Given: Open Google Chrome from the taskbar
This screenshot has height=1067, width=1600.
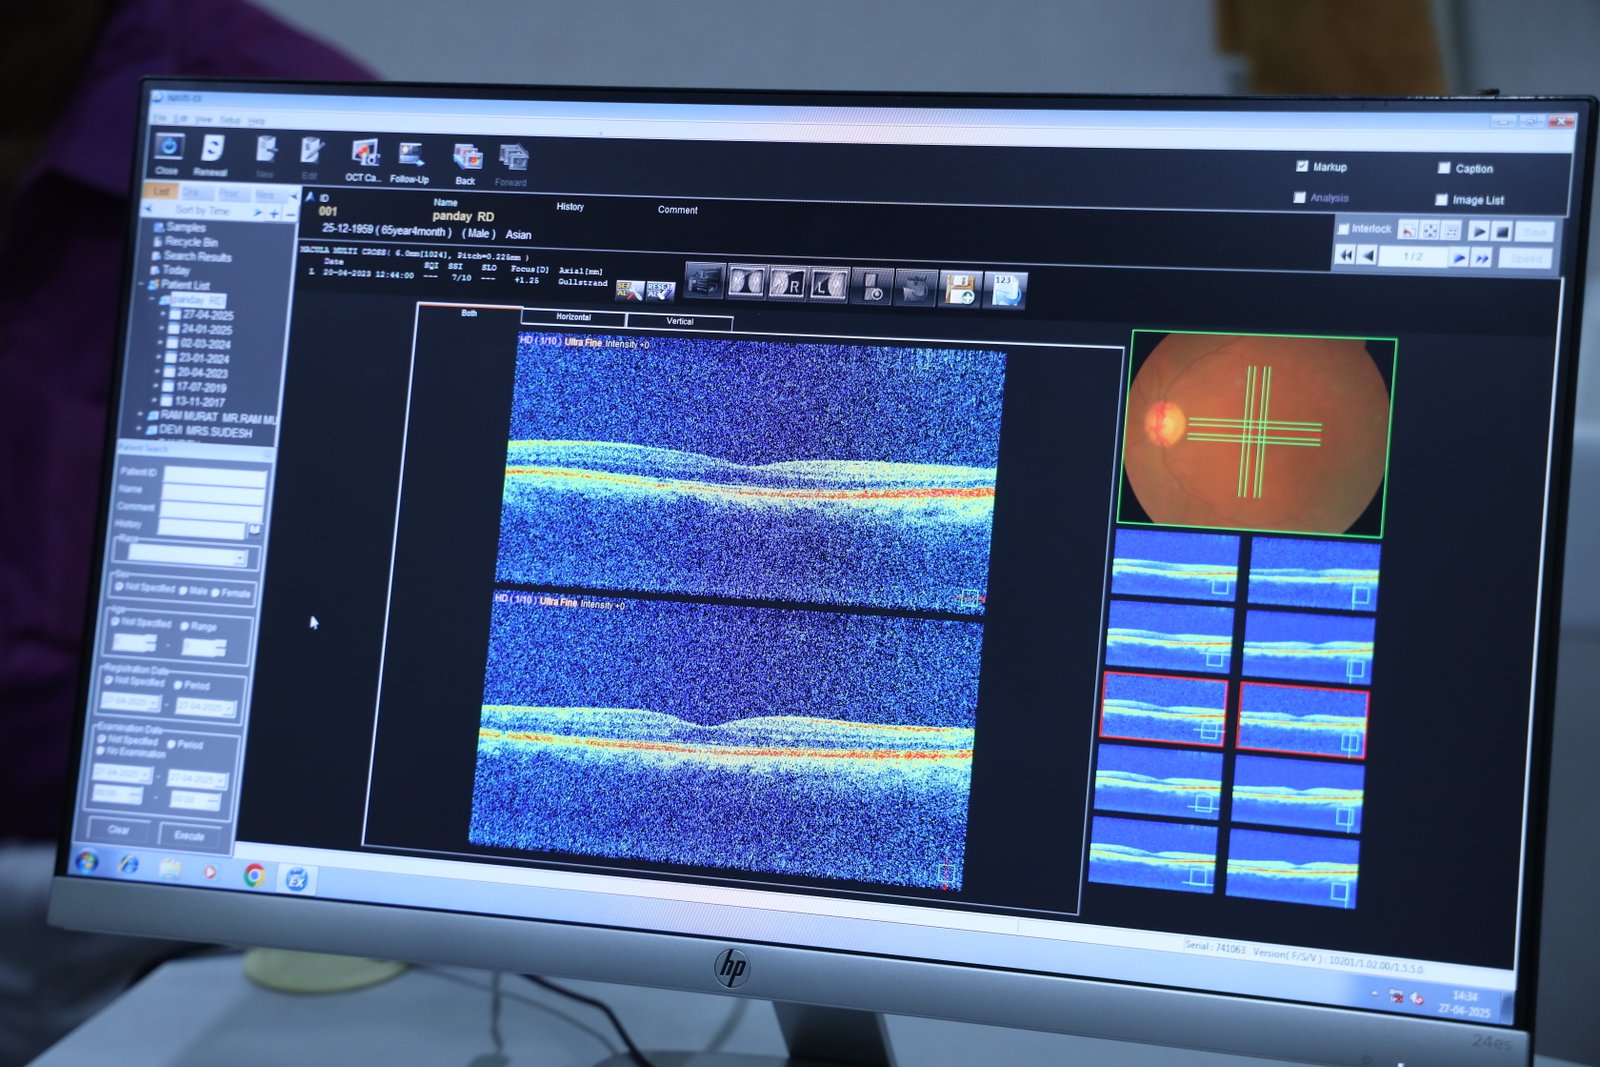Looking at the screenshot, I should pyautogui.click(x=254, y=876).
